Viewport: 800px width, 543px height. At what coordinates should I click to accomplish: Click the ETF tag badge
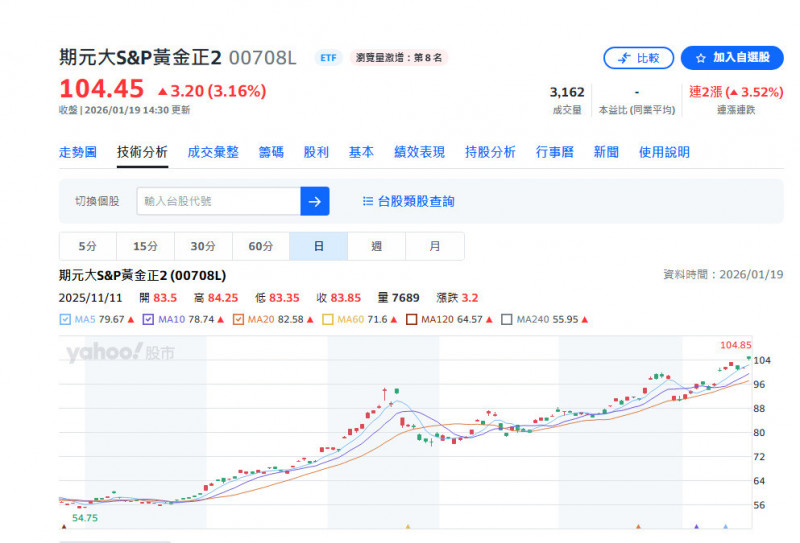point(328,58)
